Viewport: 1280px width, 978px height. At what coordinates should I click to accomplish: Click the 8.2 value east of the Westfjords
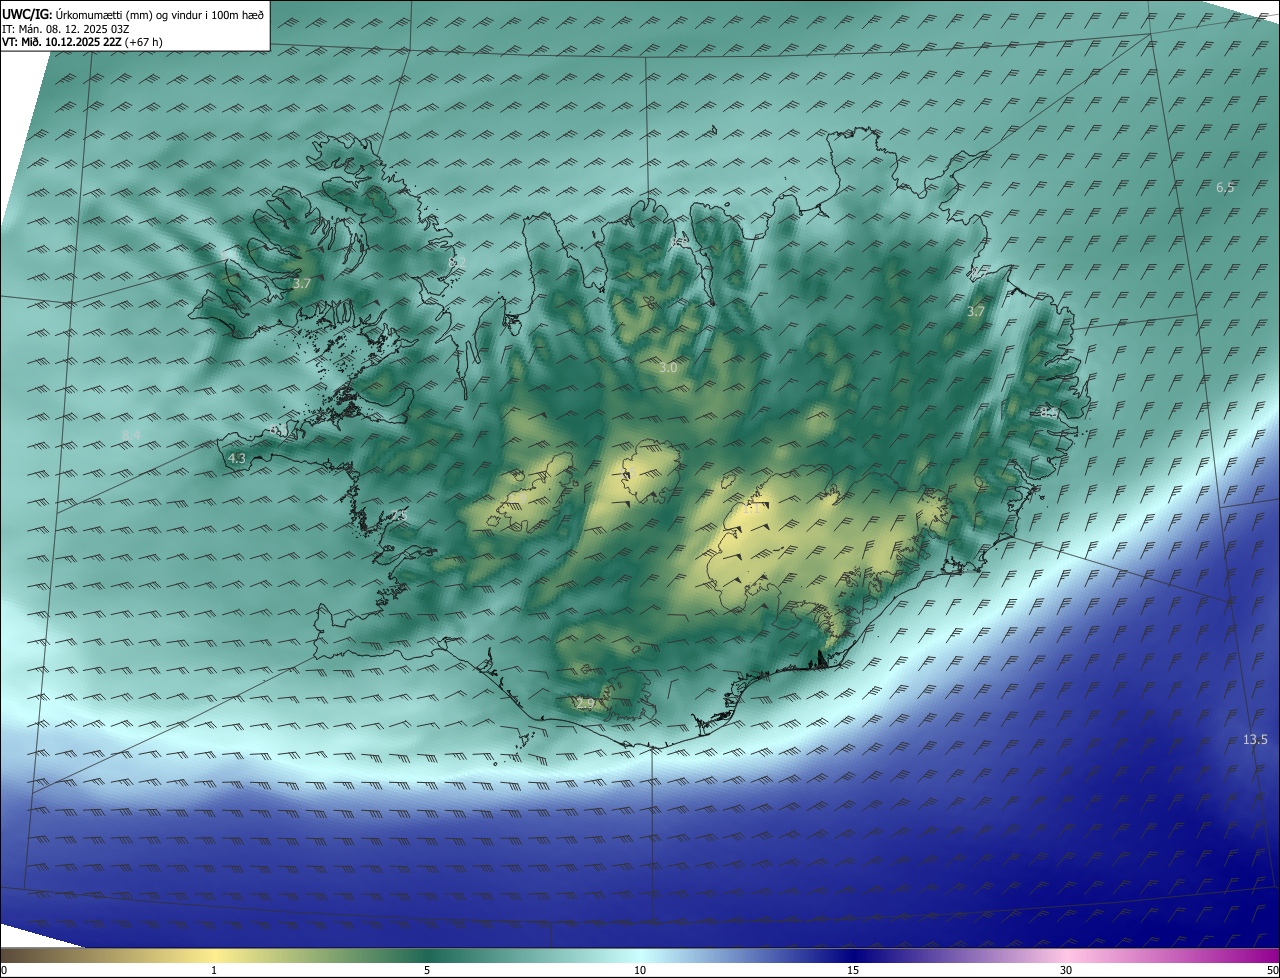point(458,262)
